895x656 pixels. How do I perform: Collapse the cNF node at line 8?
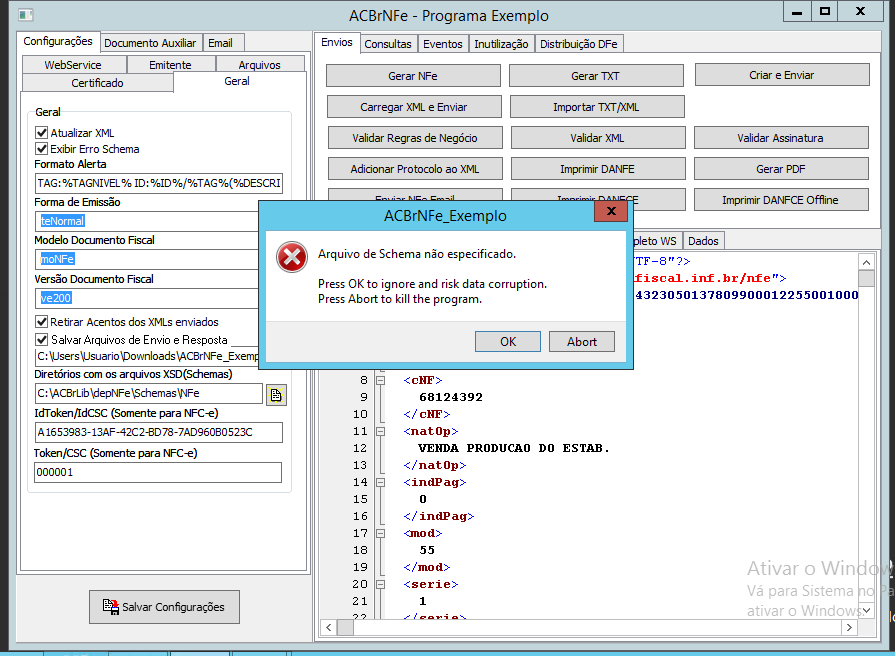pyautogui.click(x=380, y=380)
